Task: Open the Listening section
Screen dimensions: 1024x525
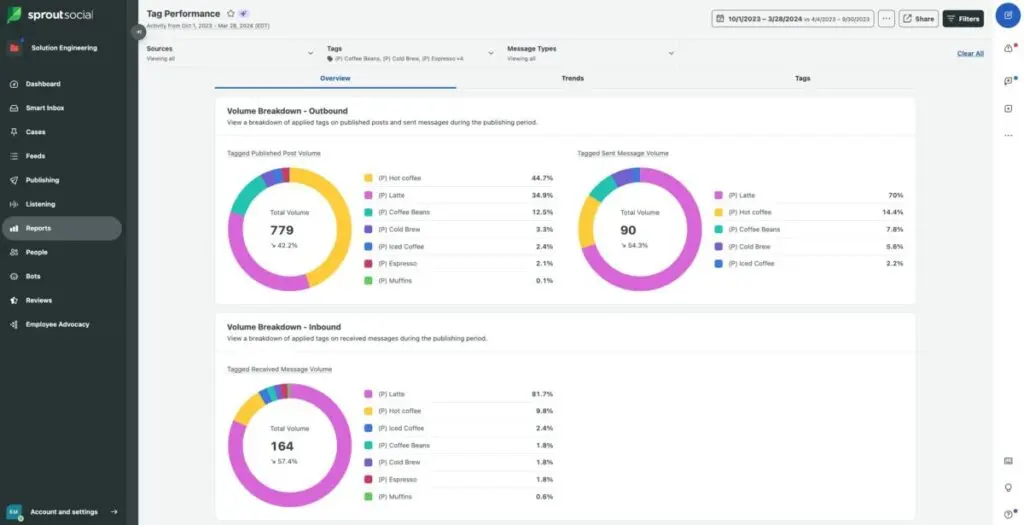Action: (x=41, y=204)
